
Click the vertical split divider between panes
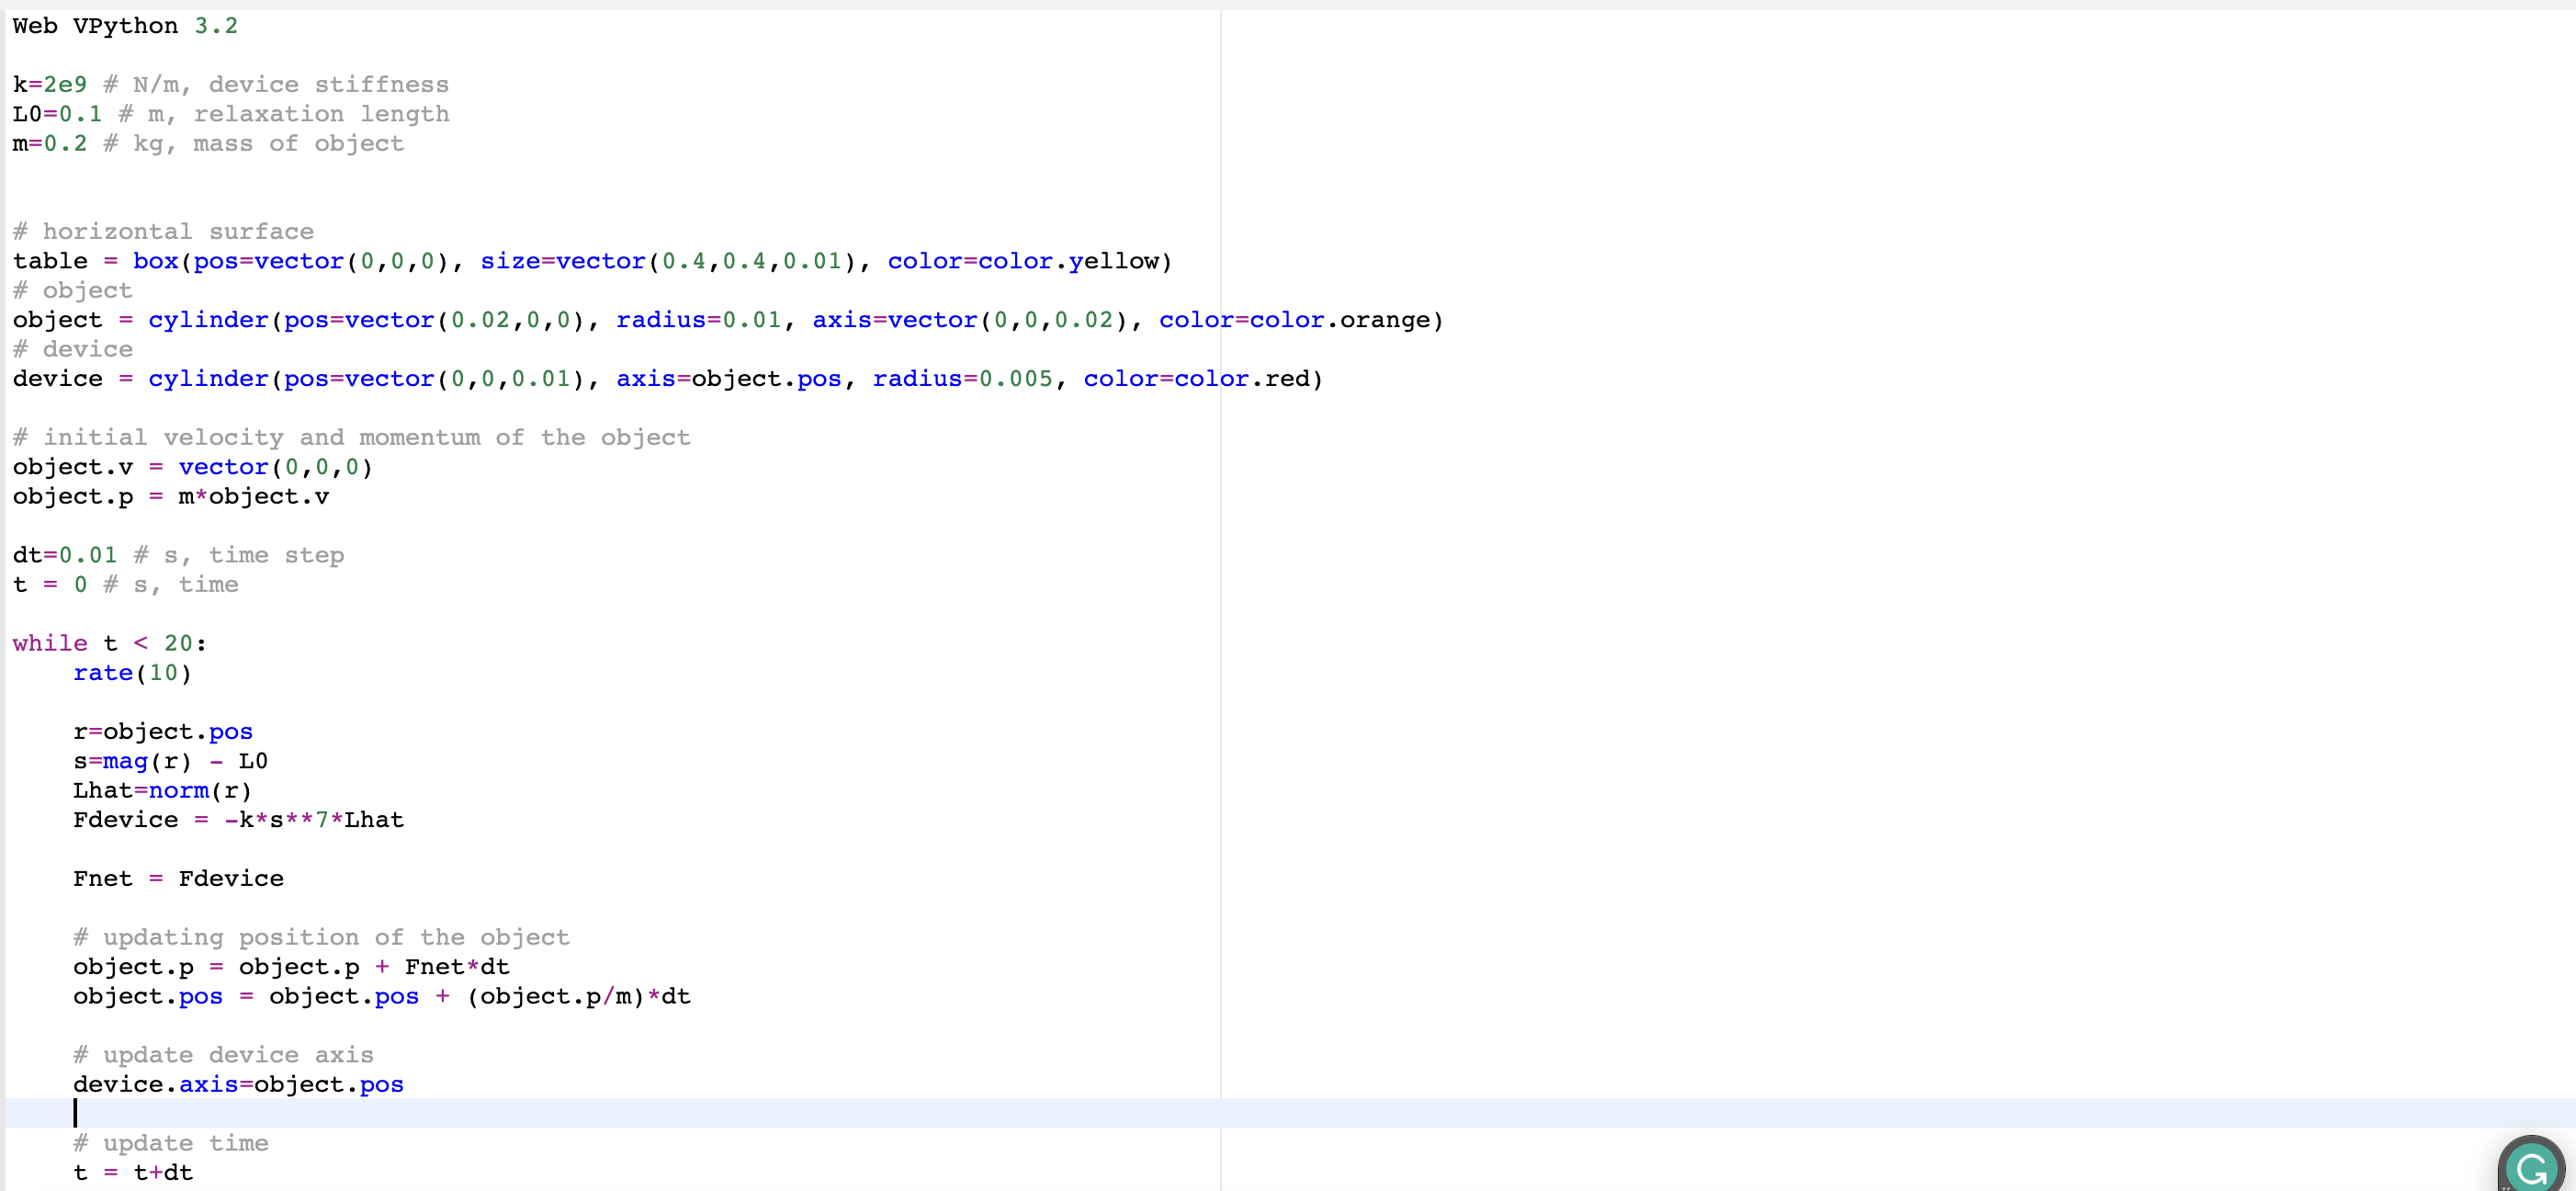tap(1220, 600)
